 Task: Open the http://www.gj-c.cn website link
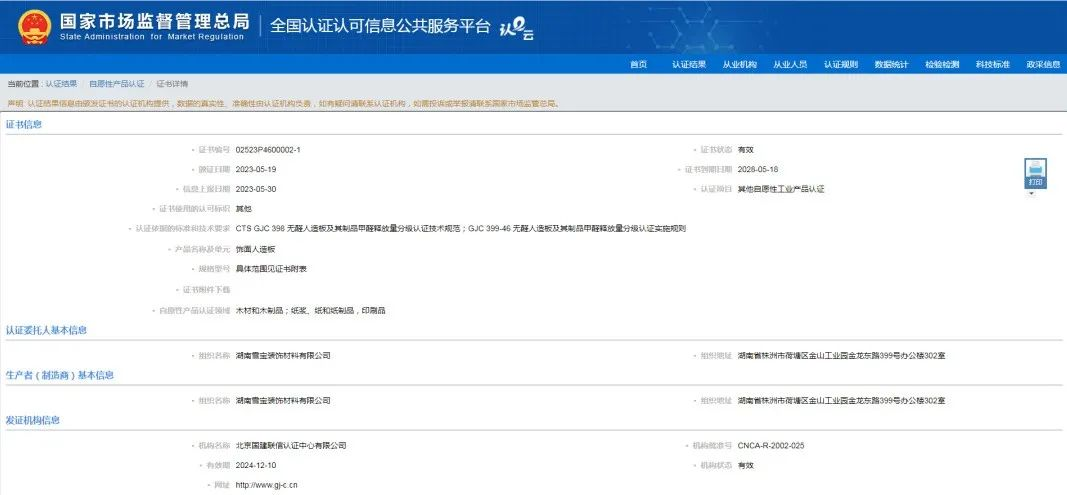(x=266, y=485)
